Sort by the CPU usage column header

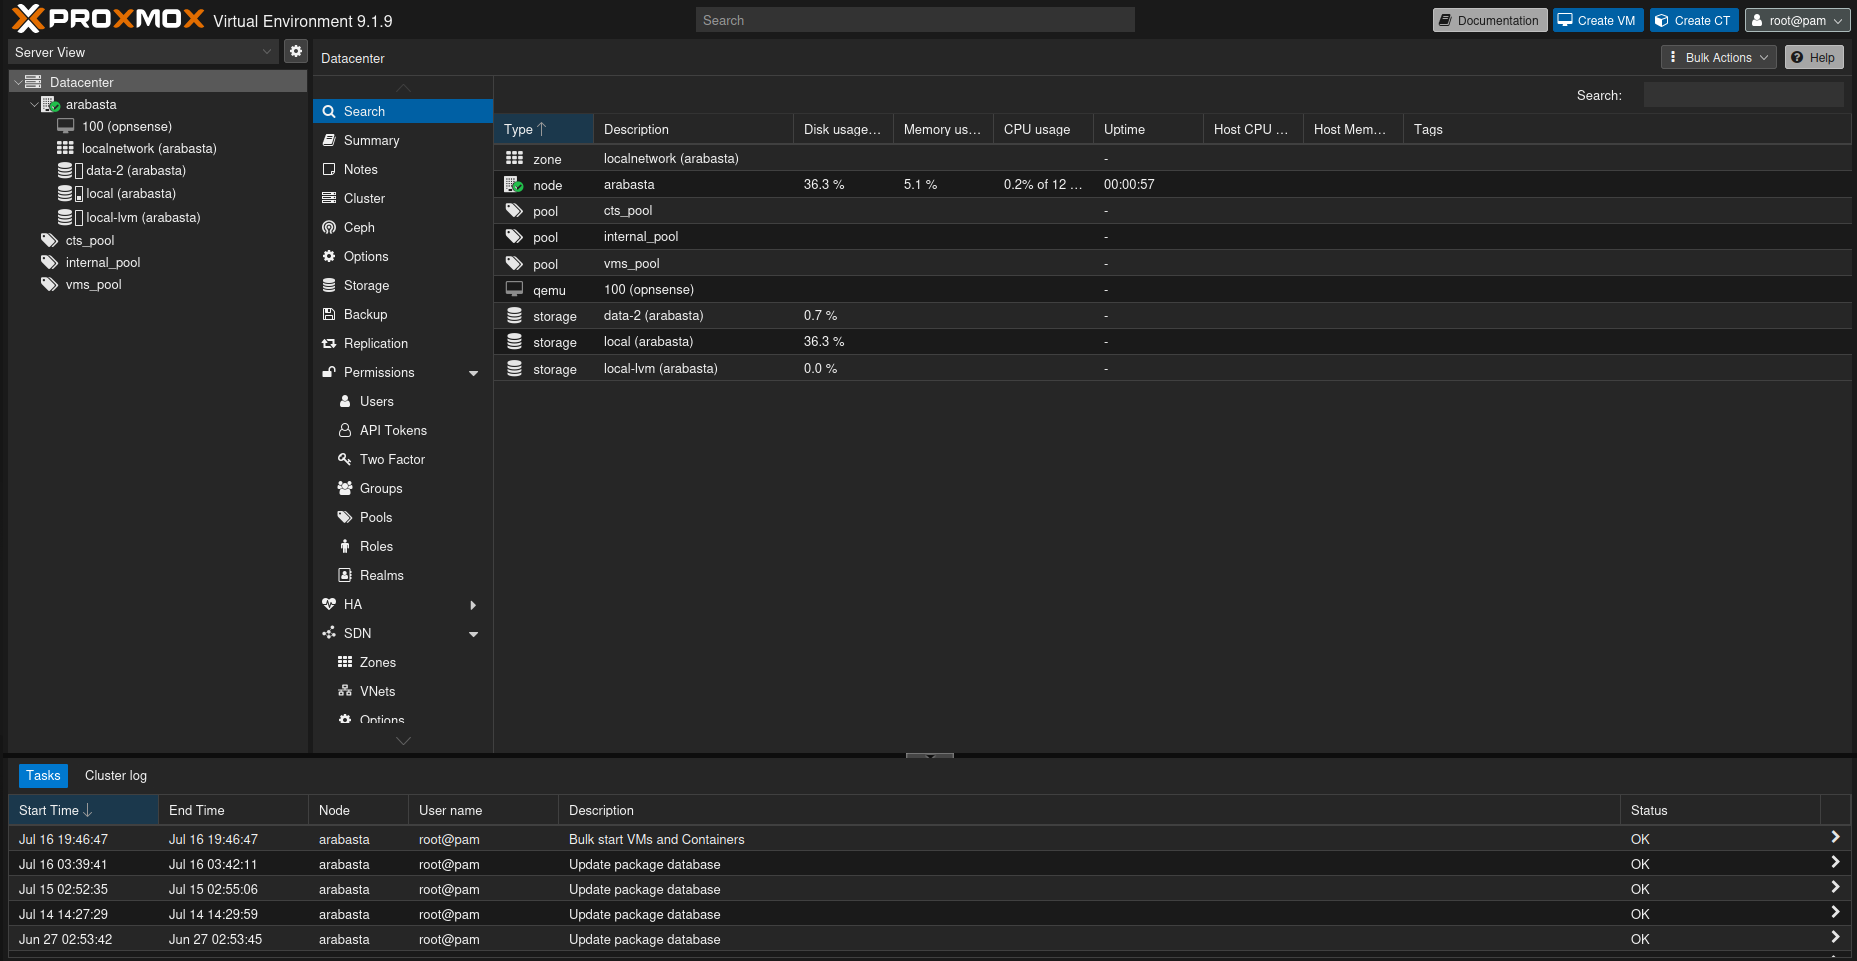pyautogui.click(x=1043, y=129)
